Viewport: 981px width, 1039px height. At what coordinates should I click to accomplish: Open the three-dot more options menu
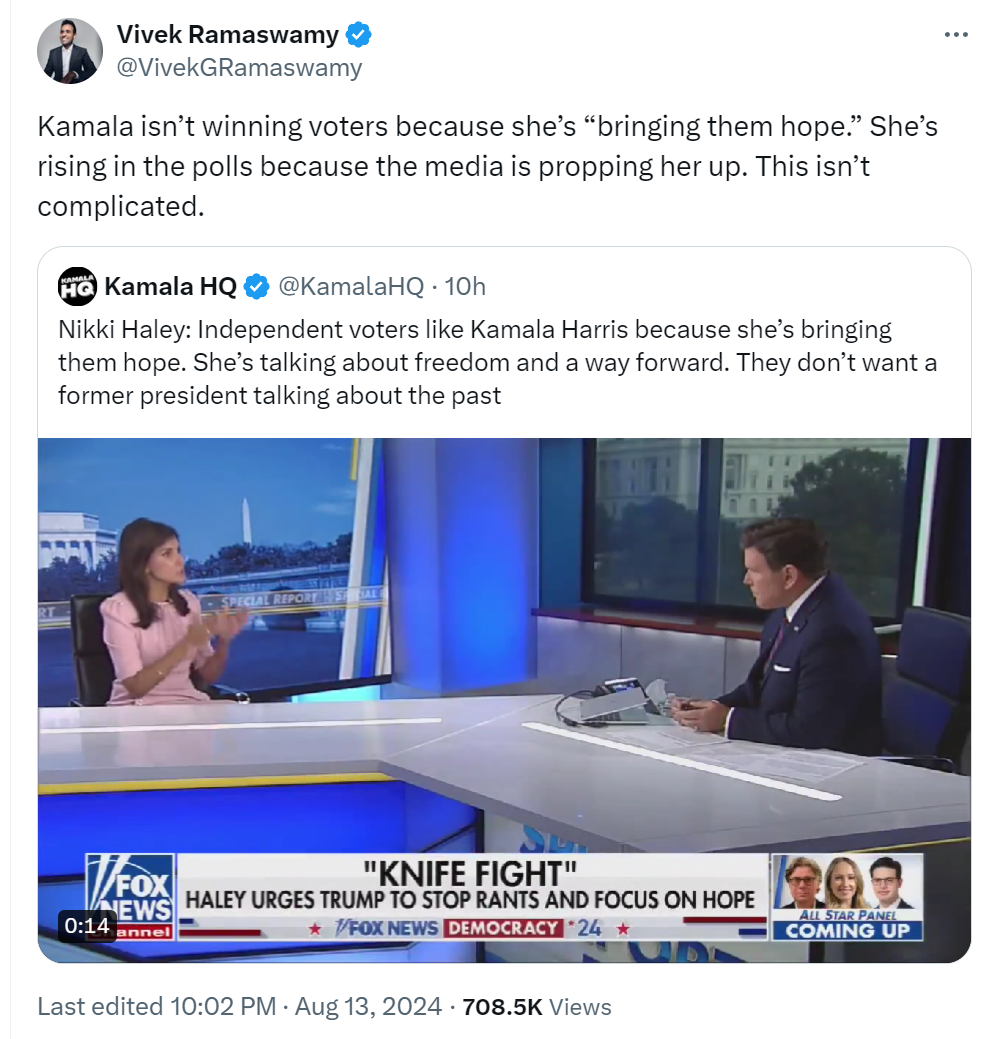coord(956,34)
